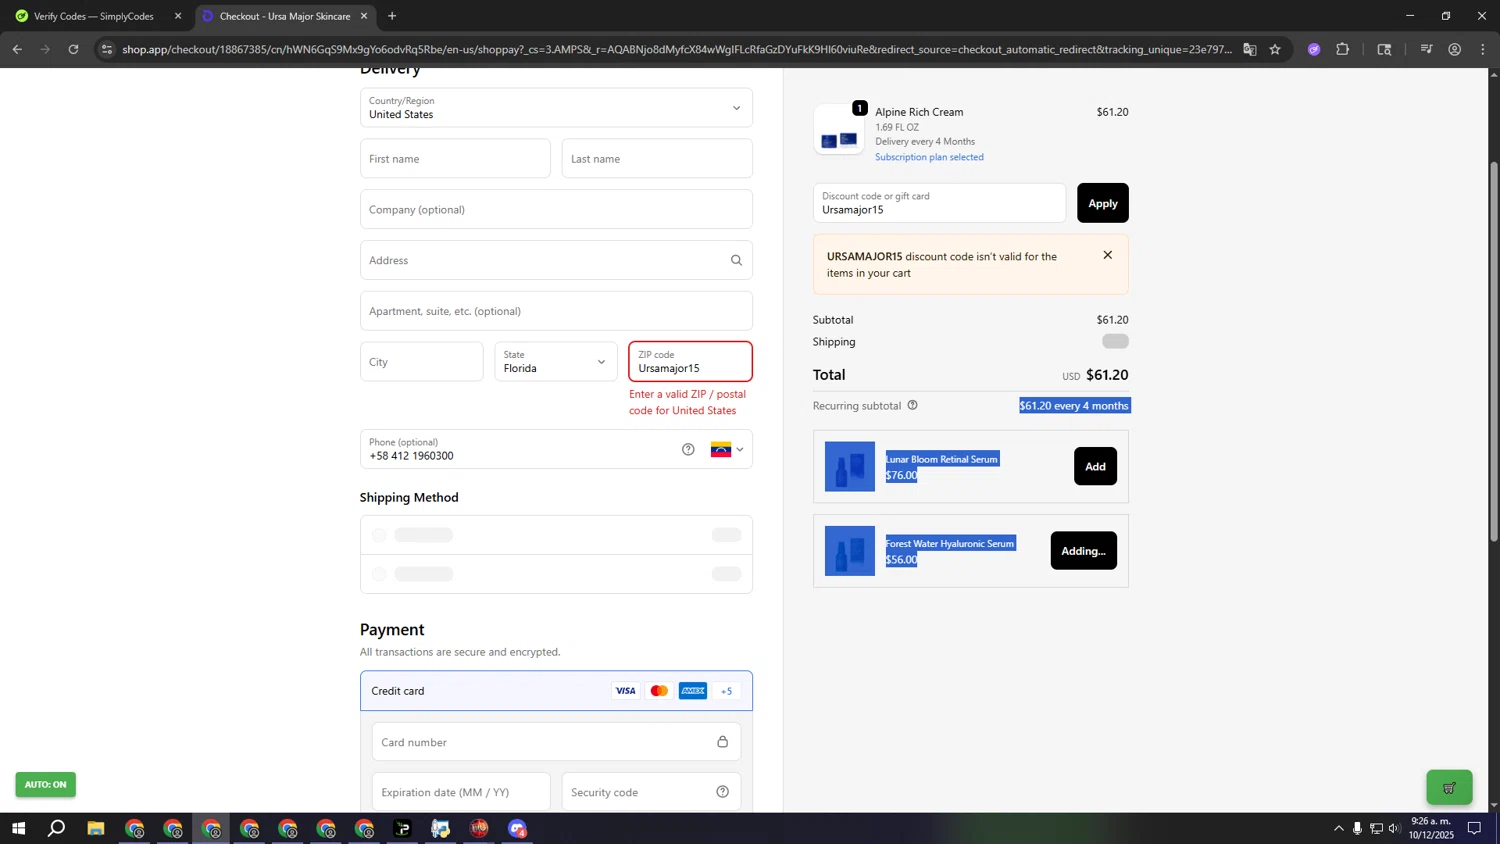The width and height of the screenshot is (1500, 844).
Task: Click the ZIP code field
Action: click(x=690, y=362)
